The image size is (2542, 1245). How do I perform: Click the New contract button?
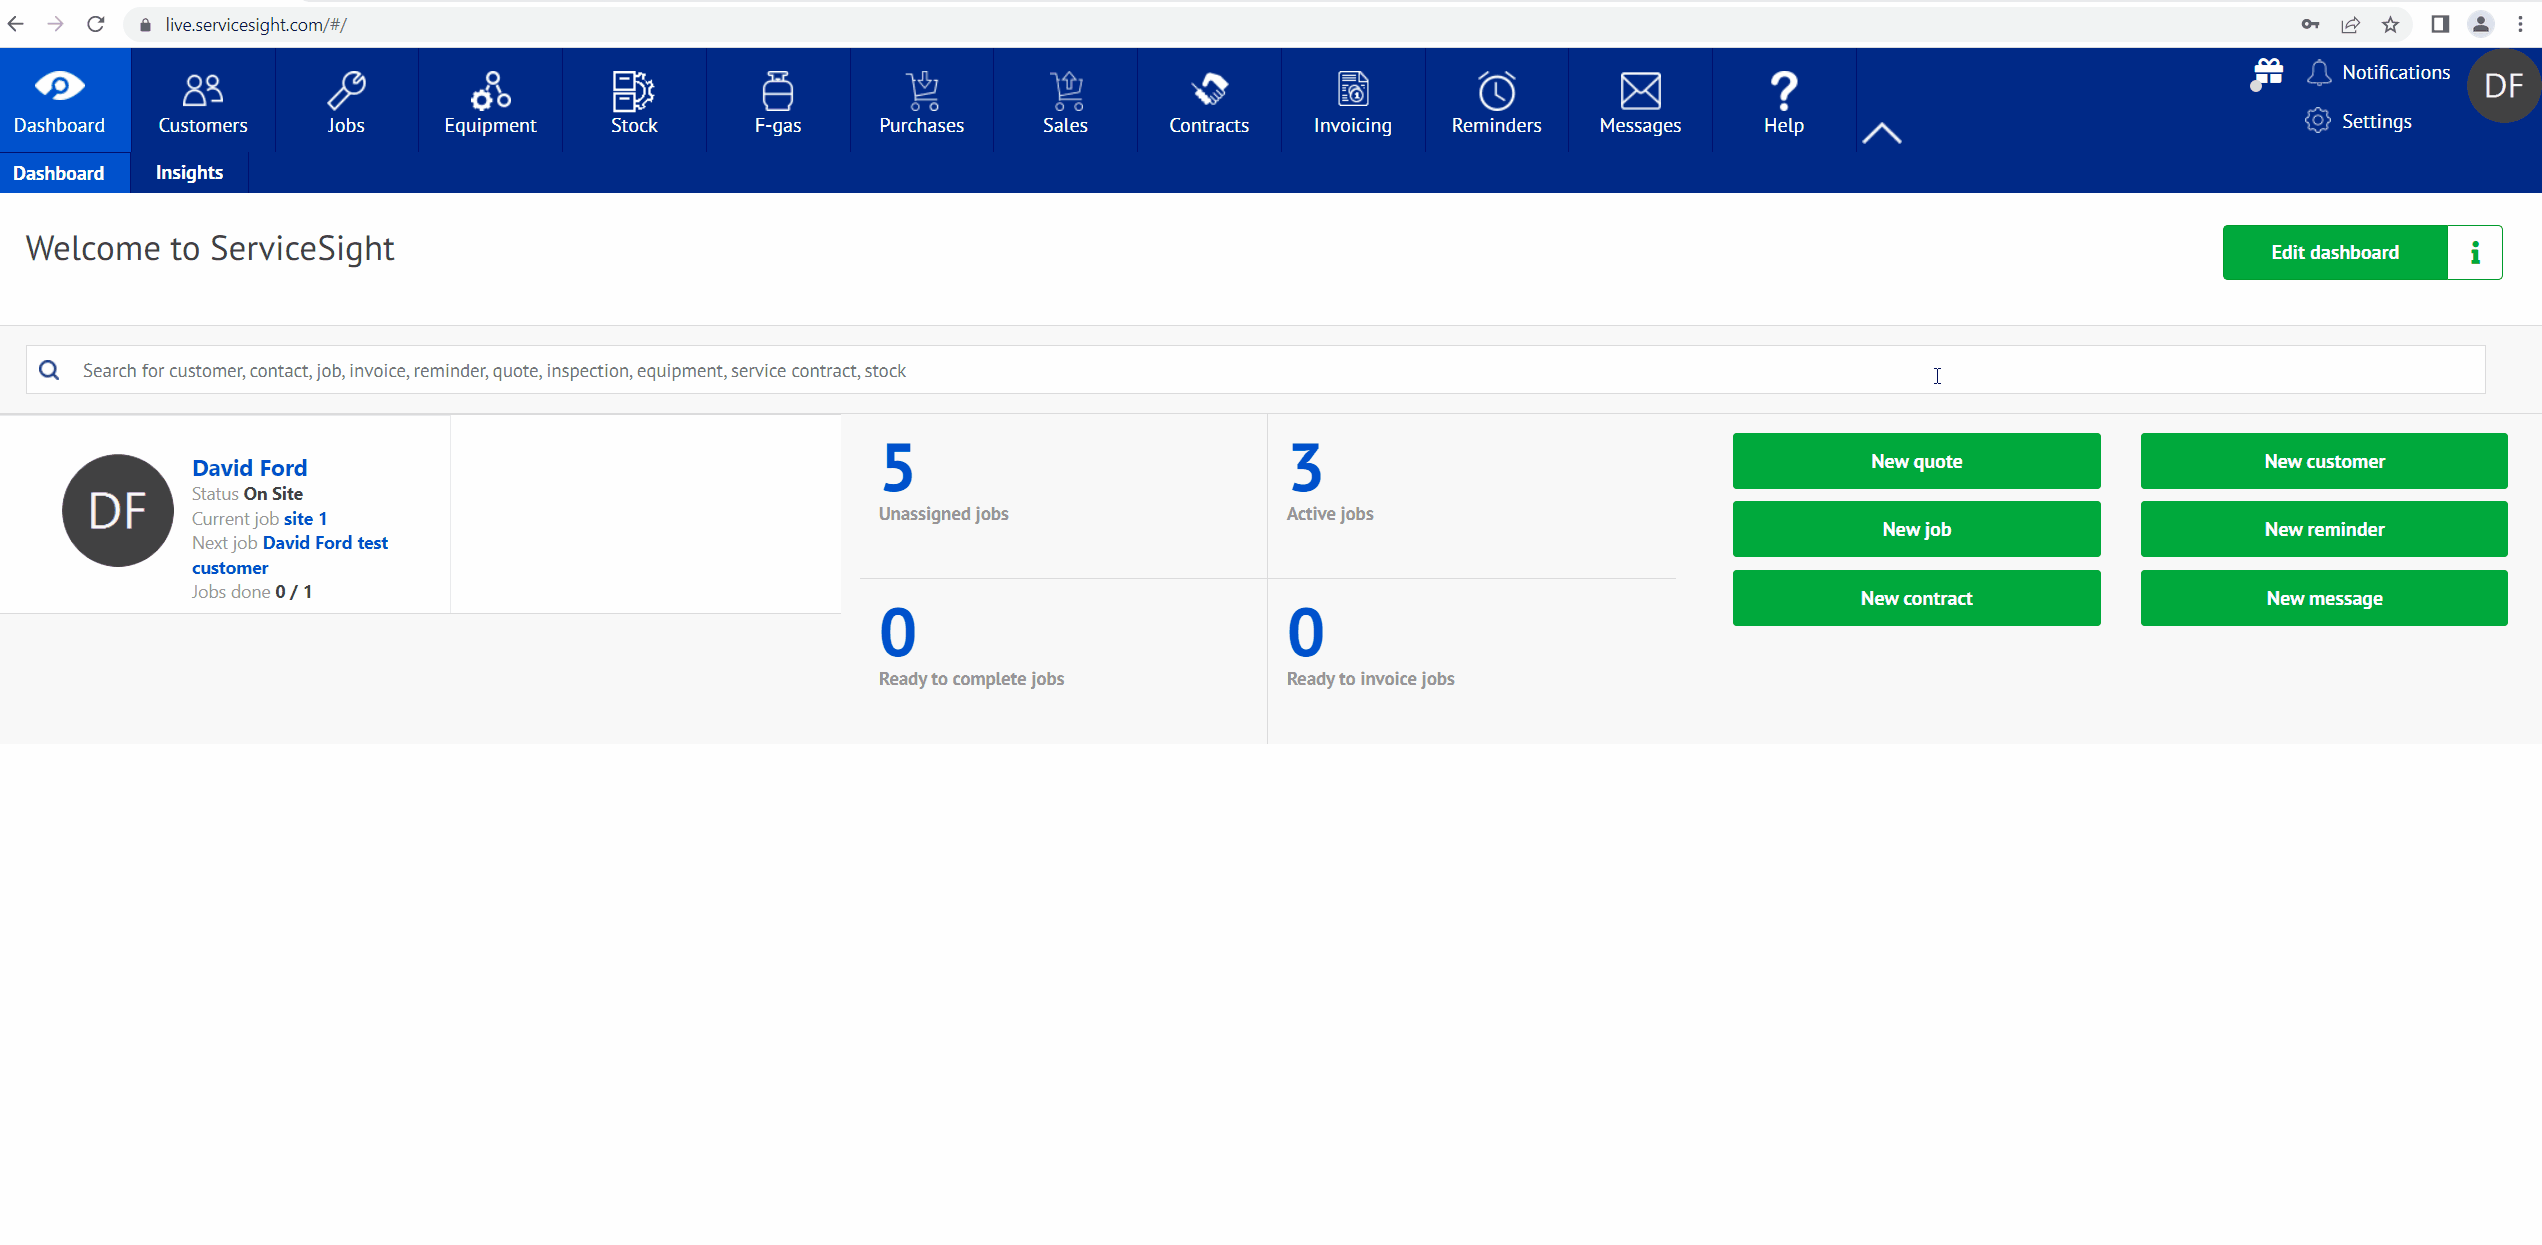pyautogui.click(x=1916, y=598)
